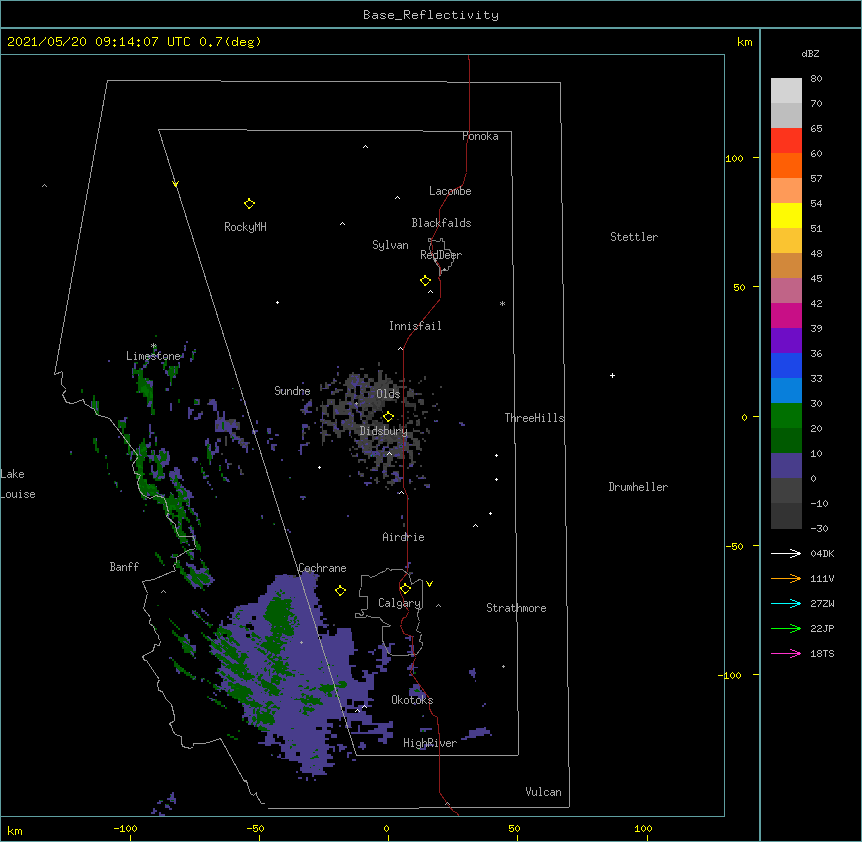
Task: Click the magenta 42 dBZ color swatch
Action: click(786, 315)
